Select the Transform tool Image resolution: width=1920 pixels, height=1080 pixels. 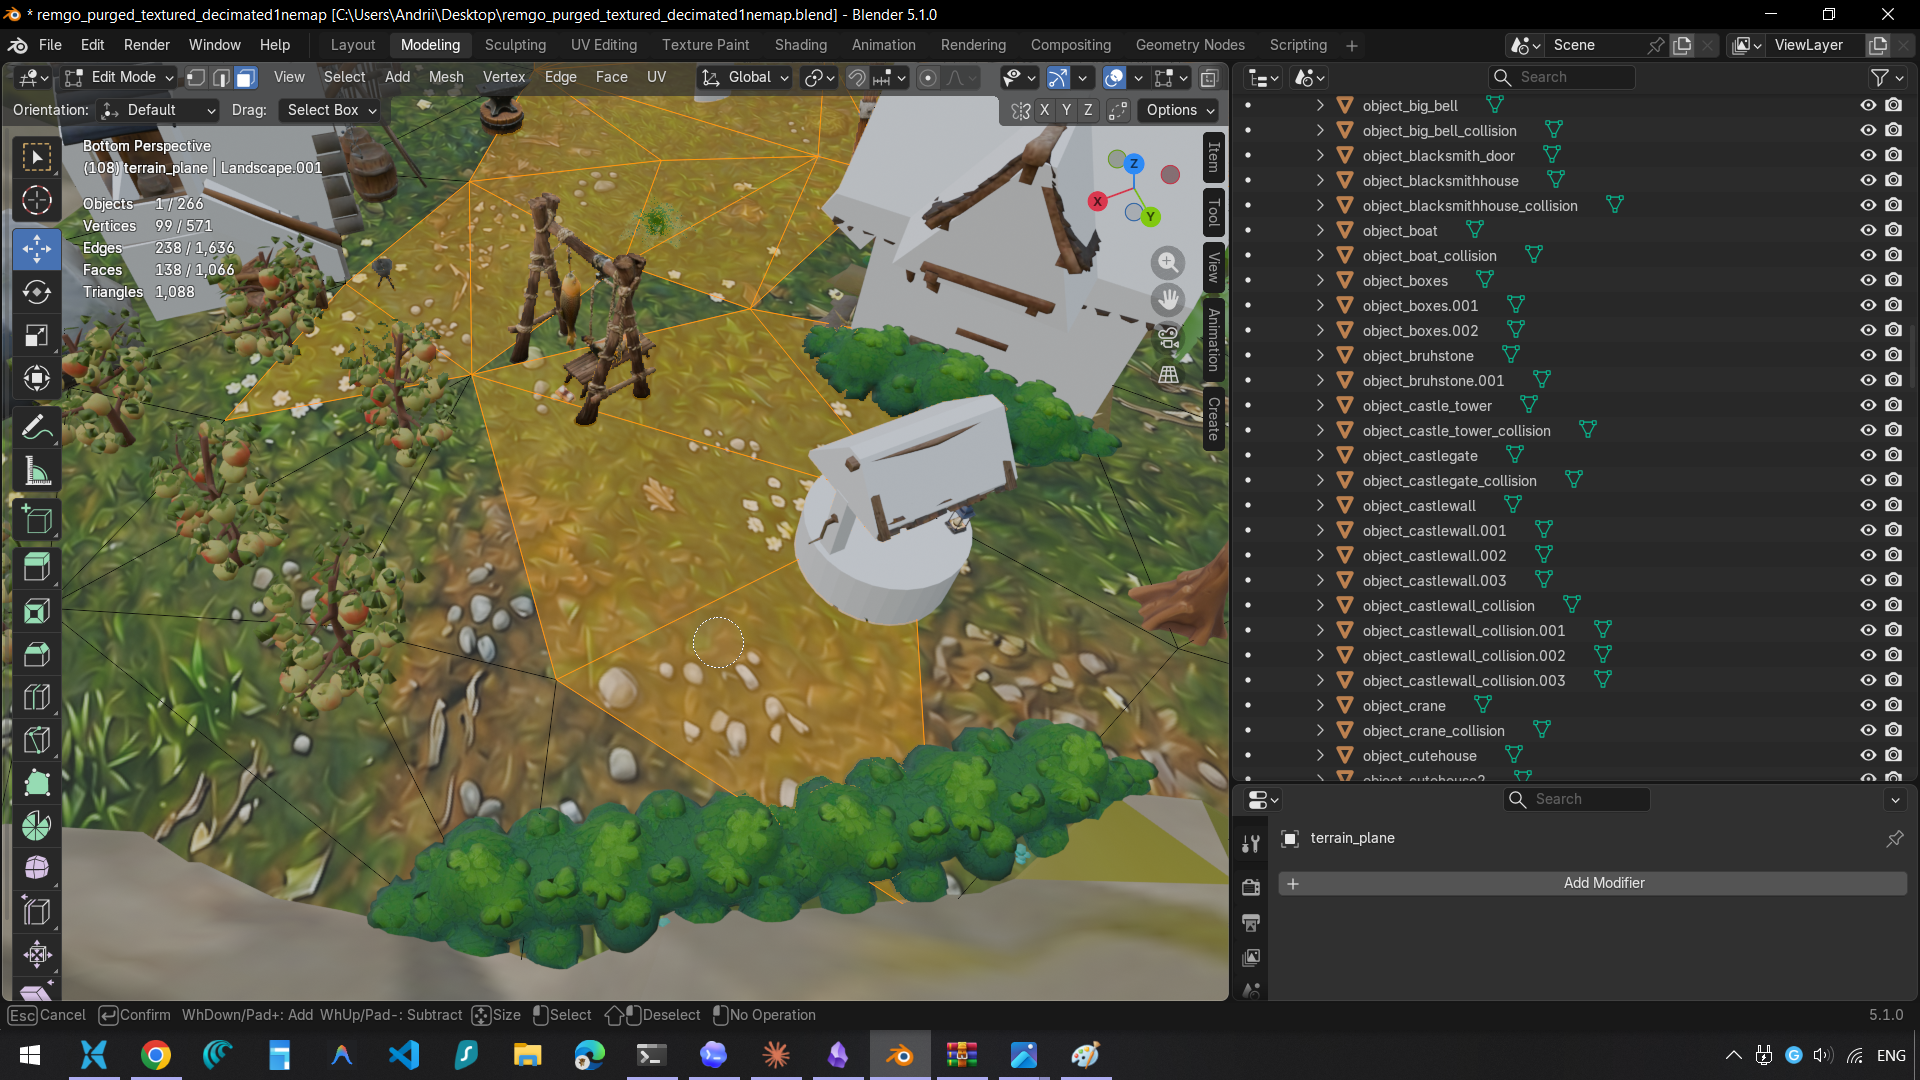pos(37,378)
